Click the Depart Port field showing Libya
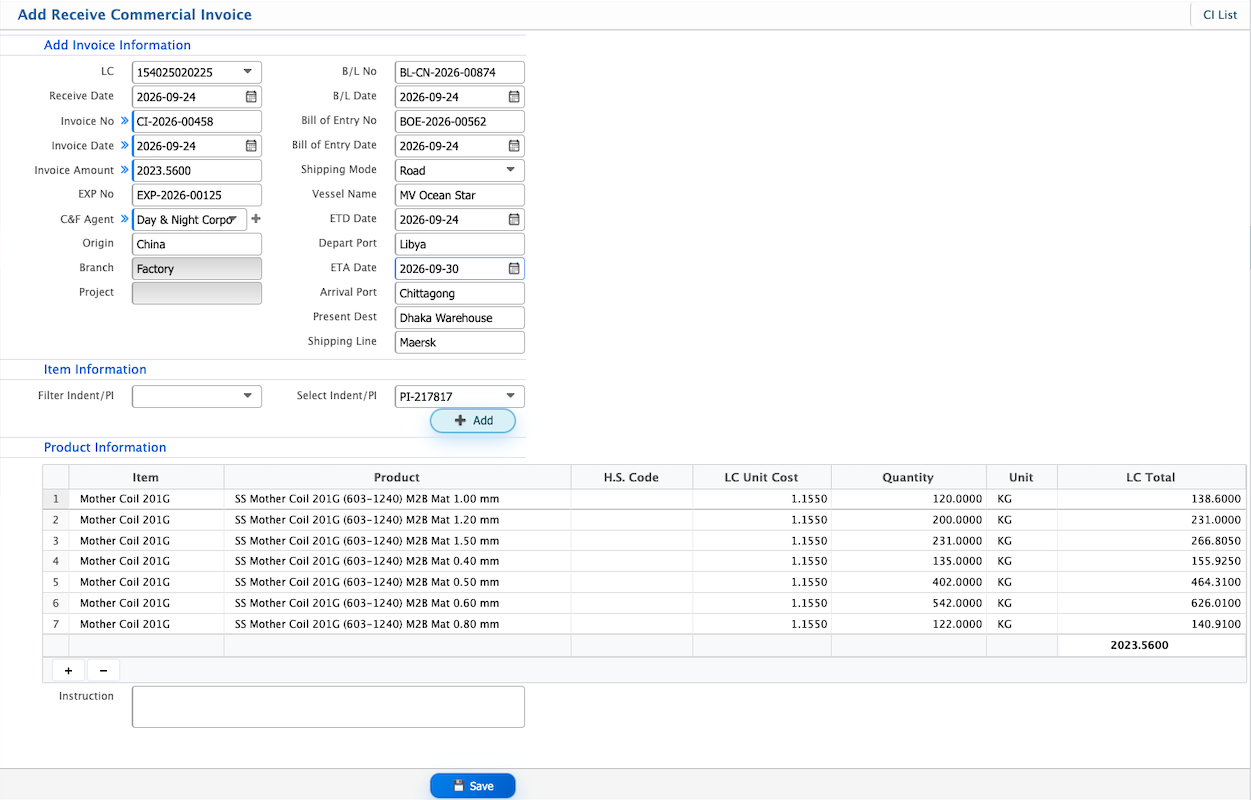The height and width of the screenshot is (800, 1251). click(x=460, y=244)
